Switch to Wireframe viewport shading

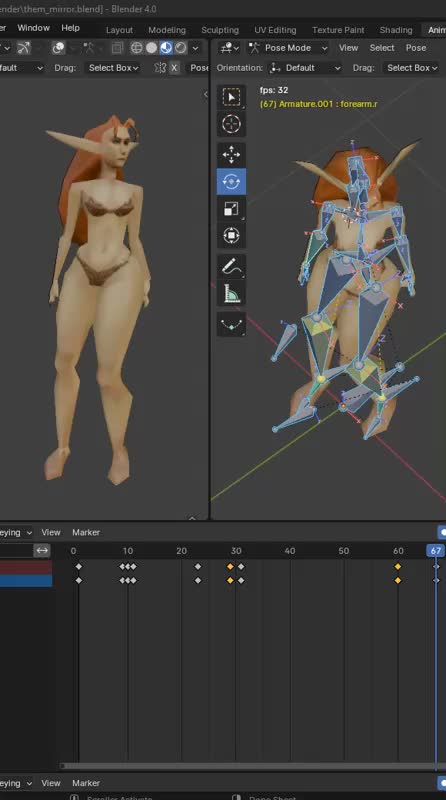tap(137, 48)
